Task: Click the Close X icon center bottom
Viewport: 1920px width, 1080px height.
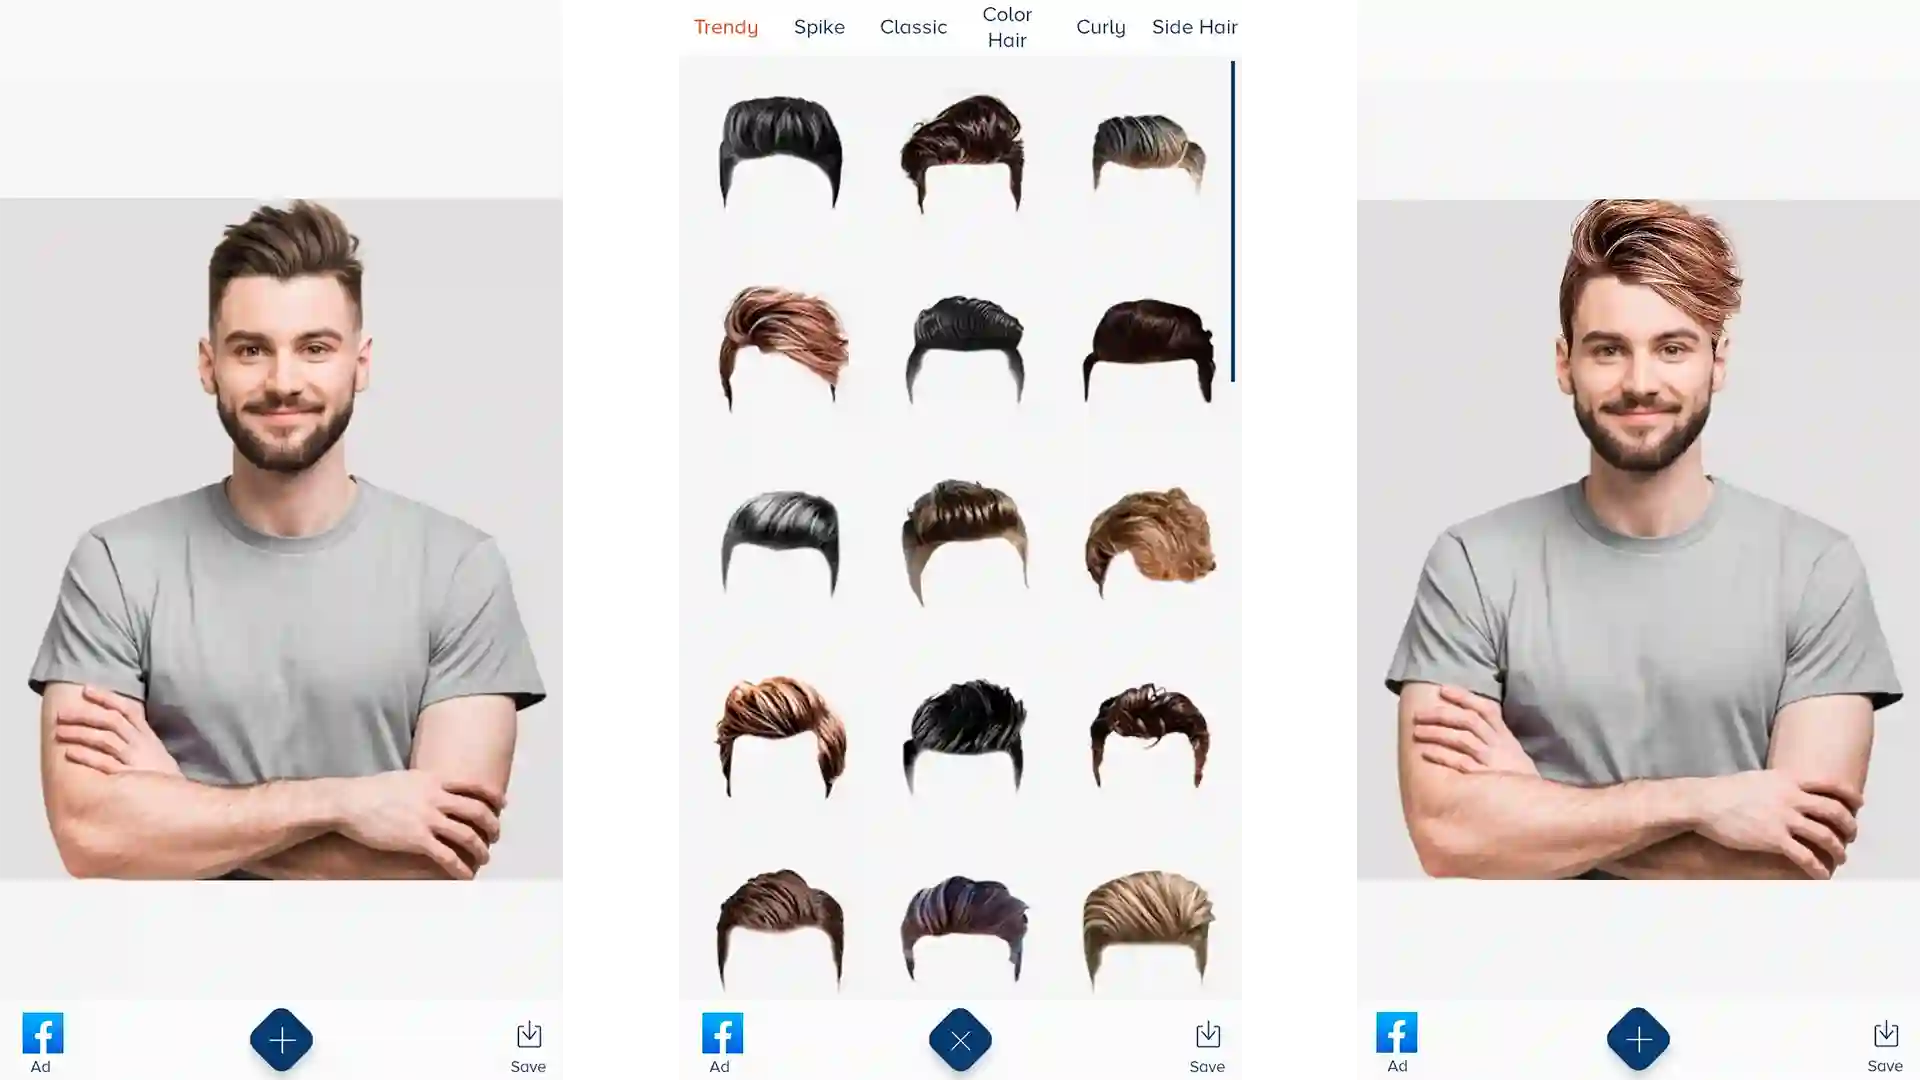Action: (959, 1039)
